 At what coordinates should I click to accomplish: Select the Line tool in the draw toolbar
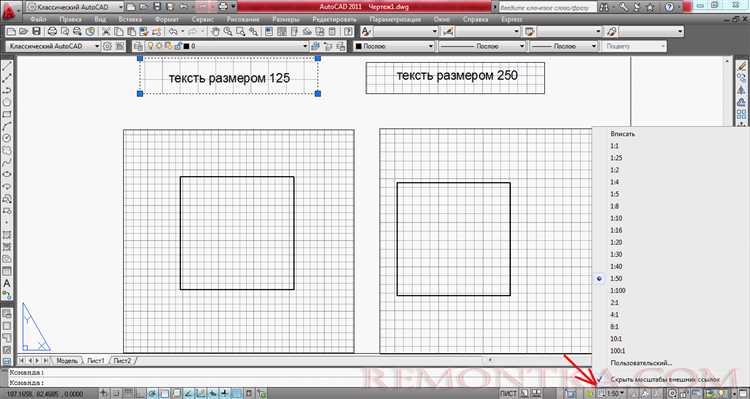(x=7, y=66)
